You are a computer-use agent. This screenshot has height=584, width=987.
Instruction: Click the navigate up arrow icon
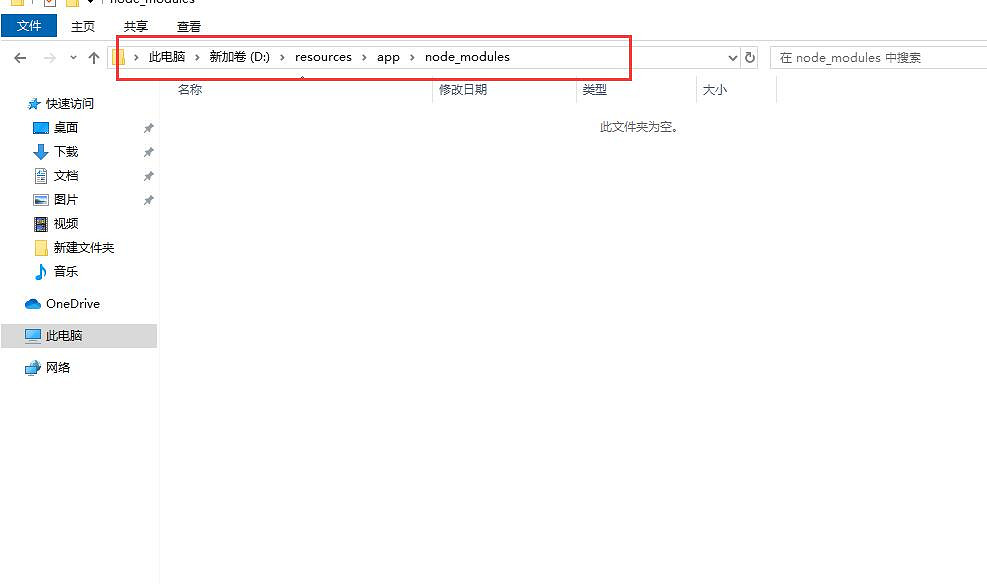tap(93, 57)
